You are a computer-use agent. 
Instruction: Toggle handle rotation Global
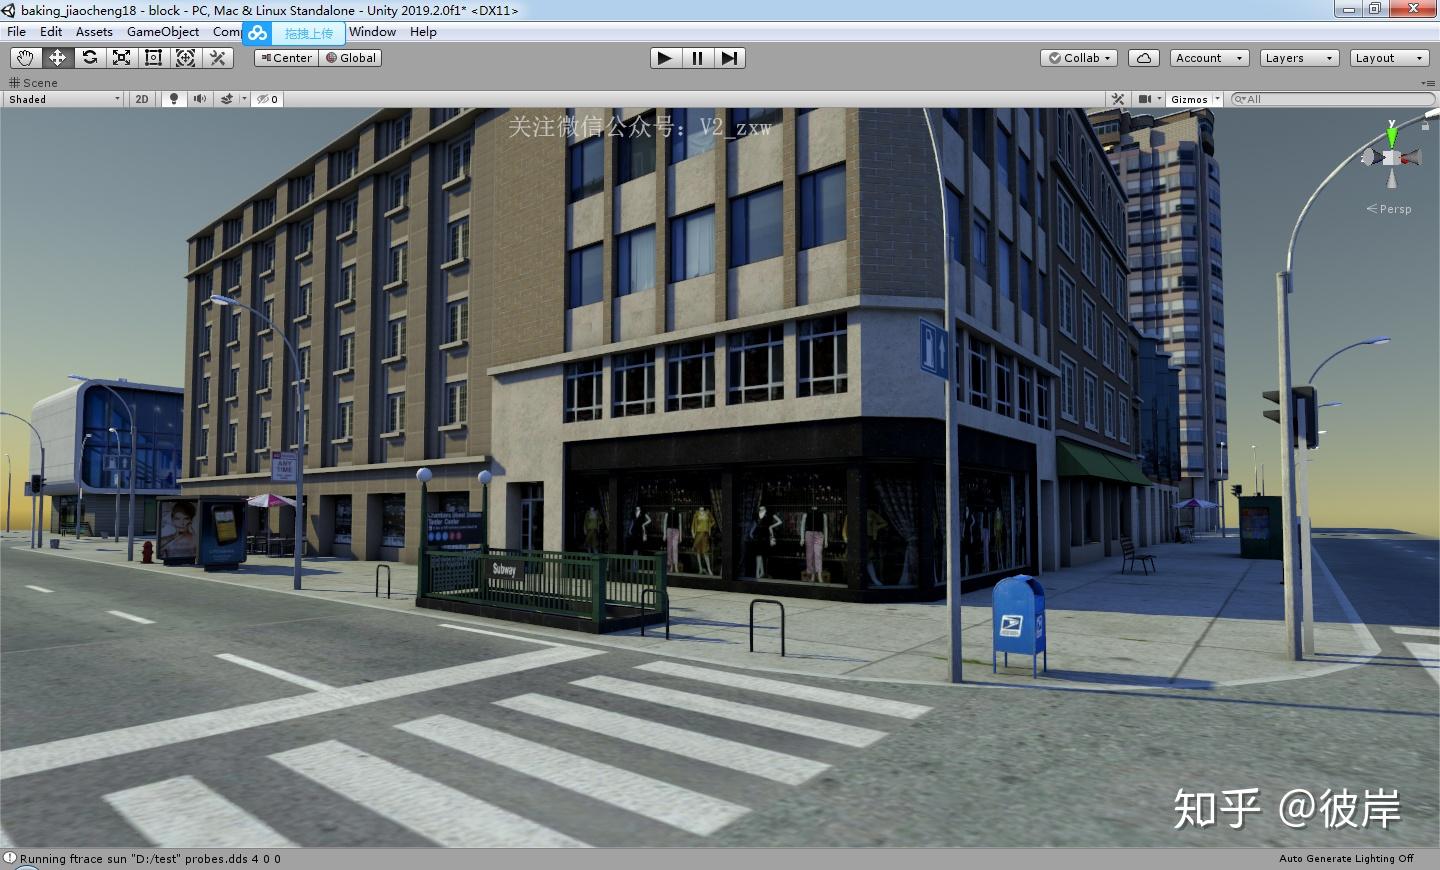(351, 58)
